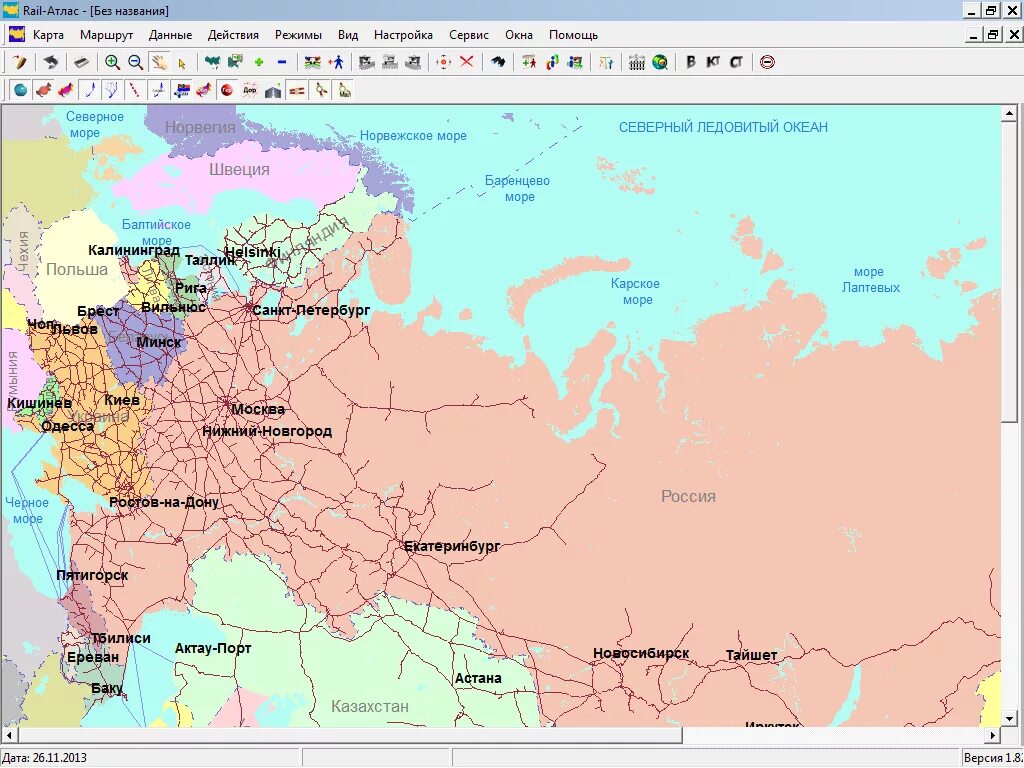Click the binoculars search icon
Image resolution: width=1024 pixels, height=768 pixels.
pyautogui.click(x=498, y=62)
